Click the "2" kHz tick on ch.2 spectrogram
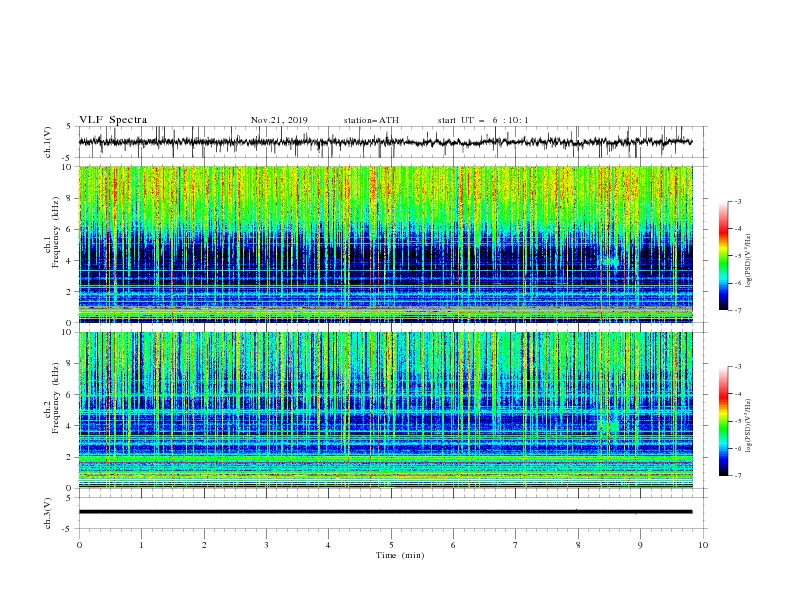The width and height of the screenshot is (792, 612). [x=70, y=457]
